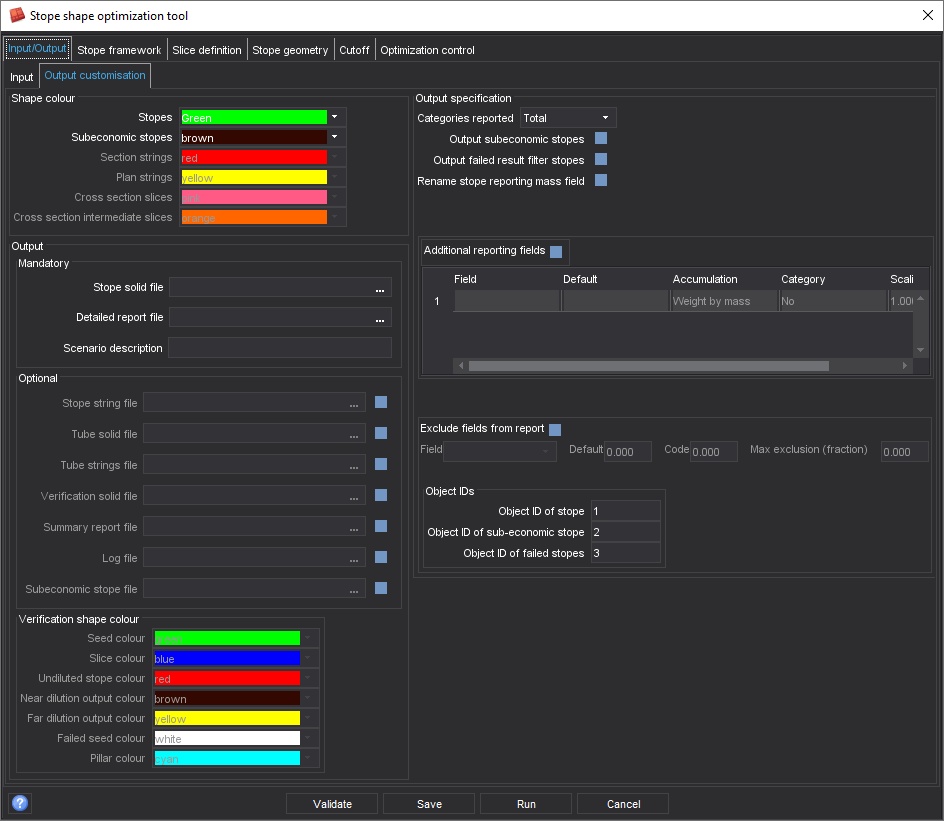Close the Stope shape optimization tool window
The height and width of the screenshot is (821, 944).
[928, 15]
